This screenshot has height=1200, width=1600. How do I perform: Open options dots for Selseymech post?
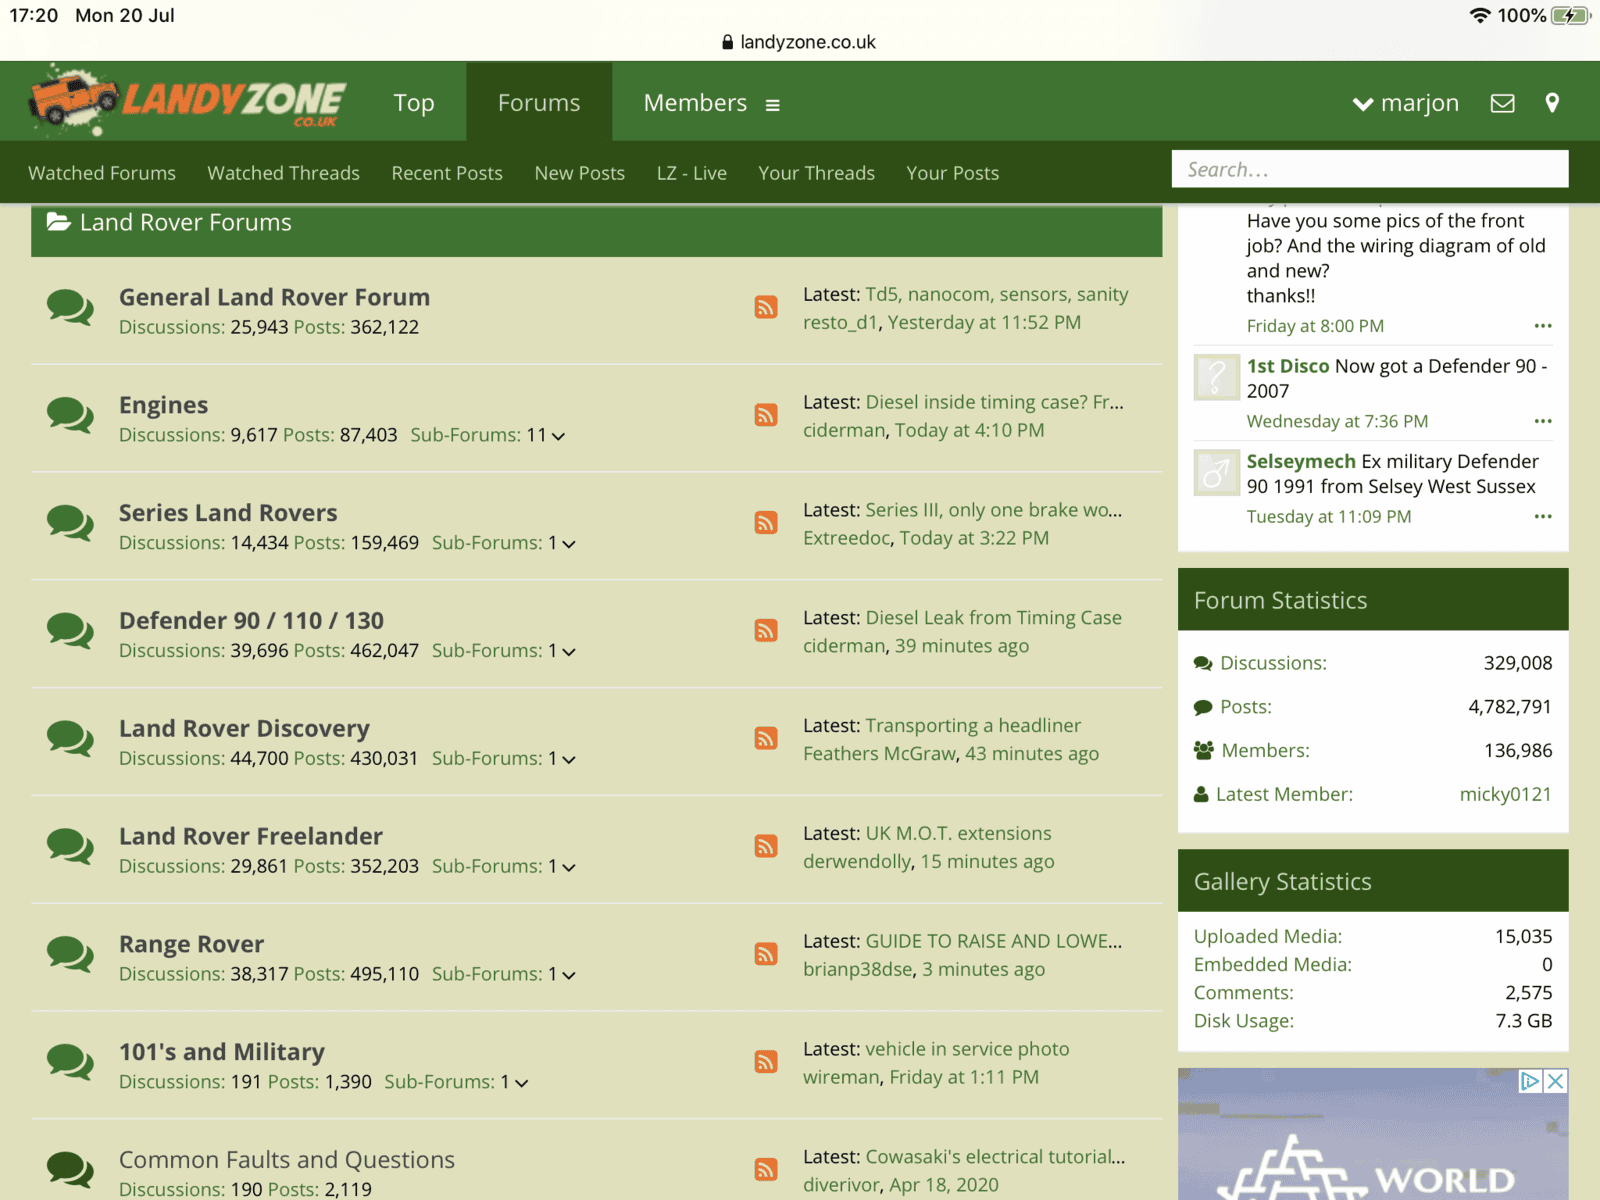1543,516
